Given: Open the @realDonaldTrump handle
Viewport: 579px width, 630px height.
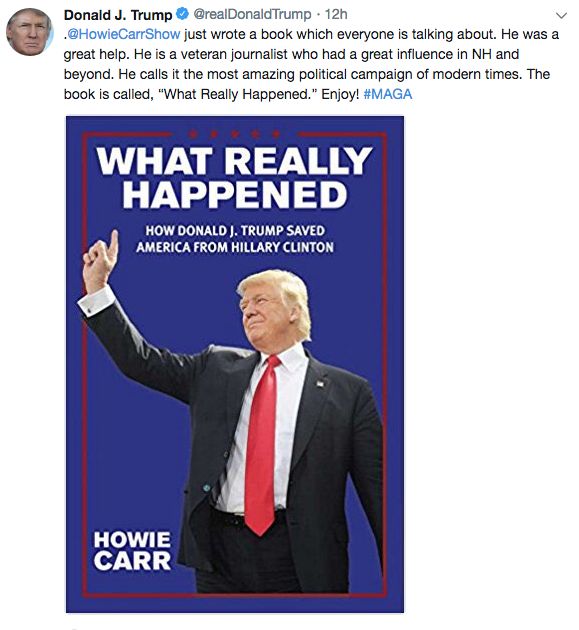Looking at the screenshot, I should [252, 14].
